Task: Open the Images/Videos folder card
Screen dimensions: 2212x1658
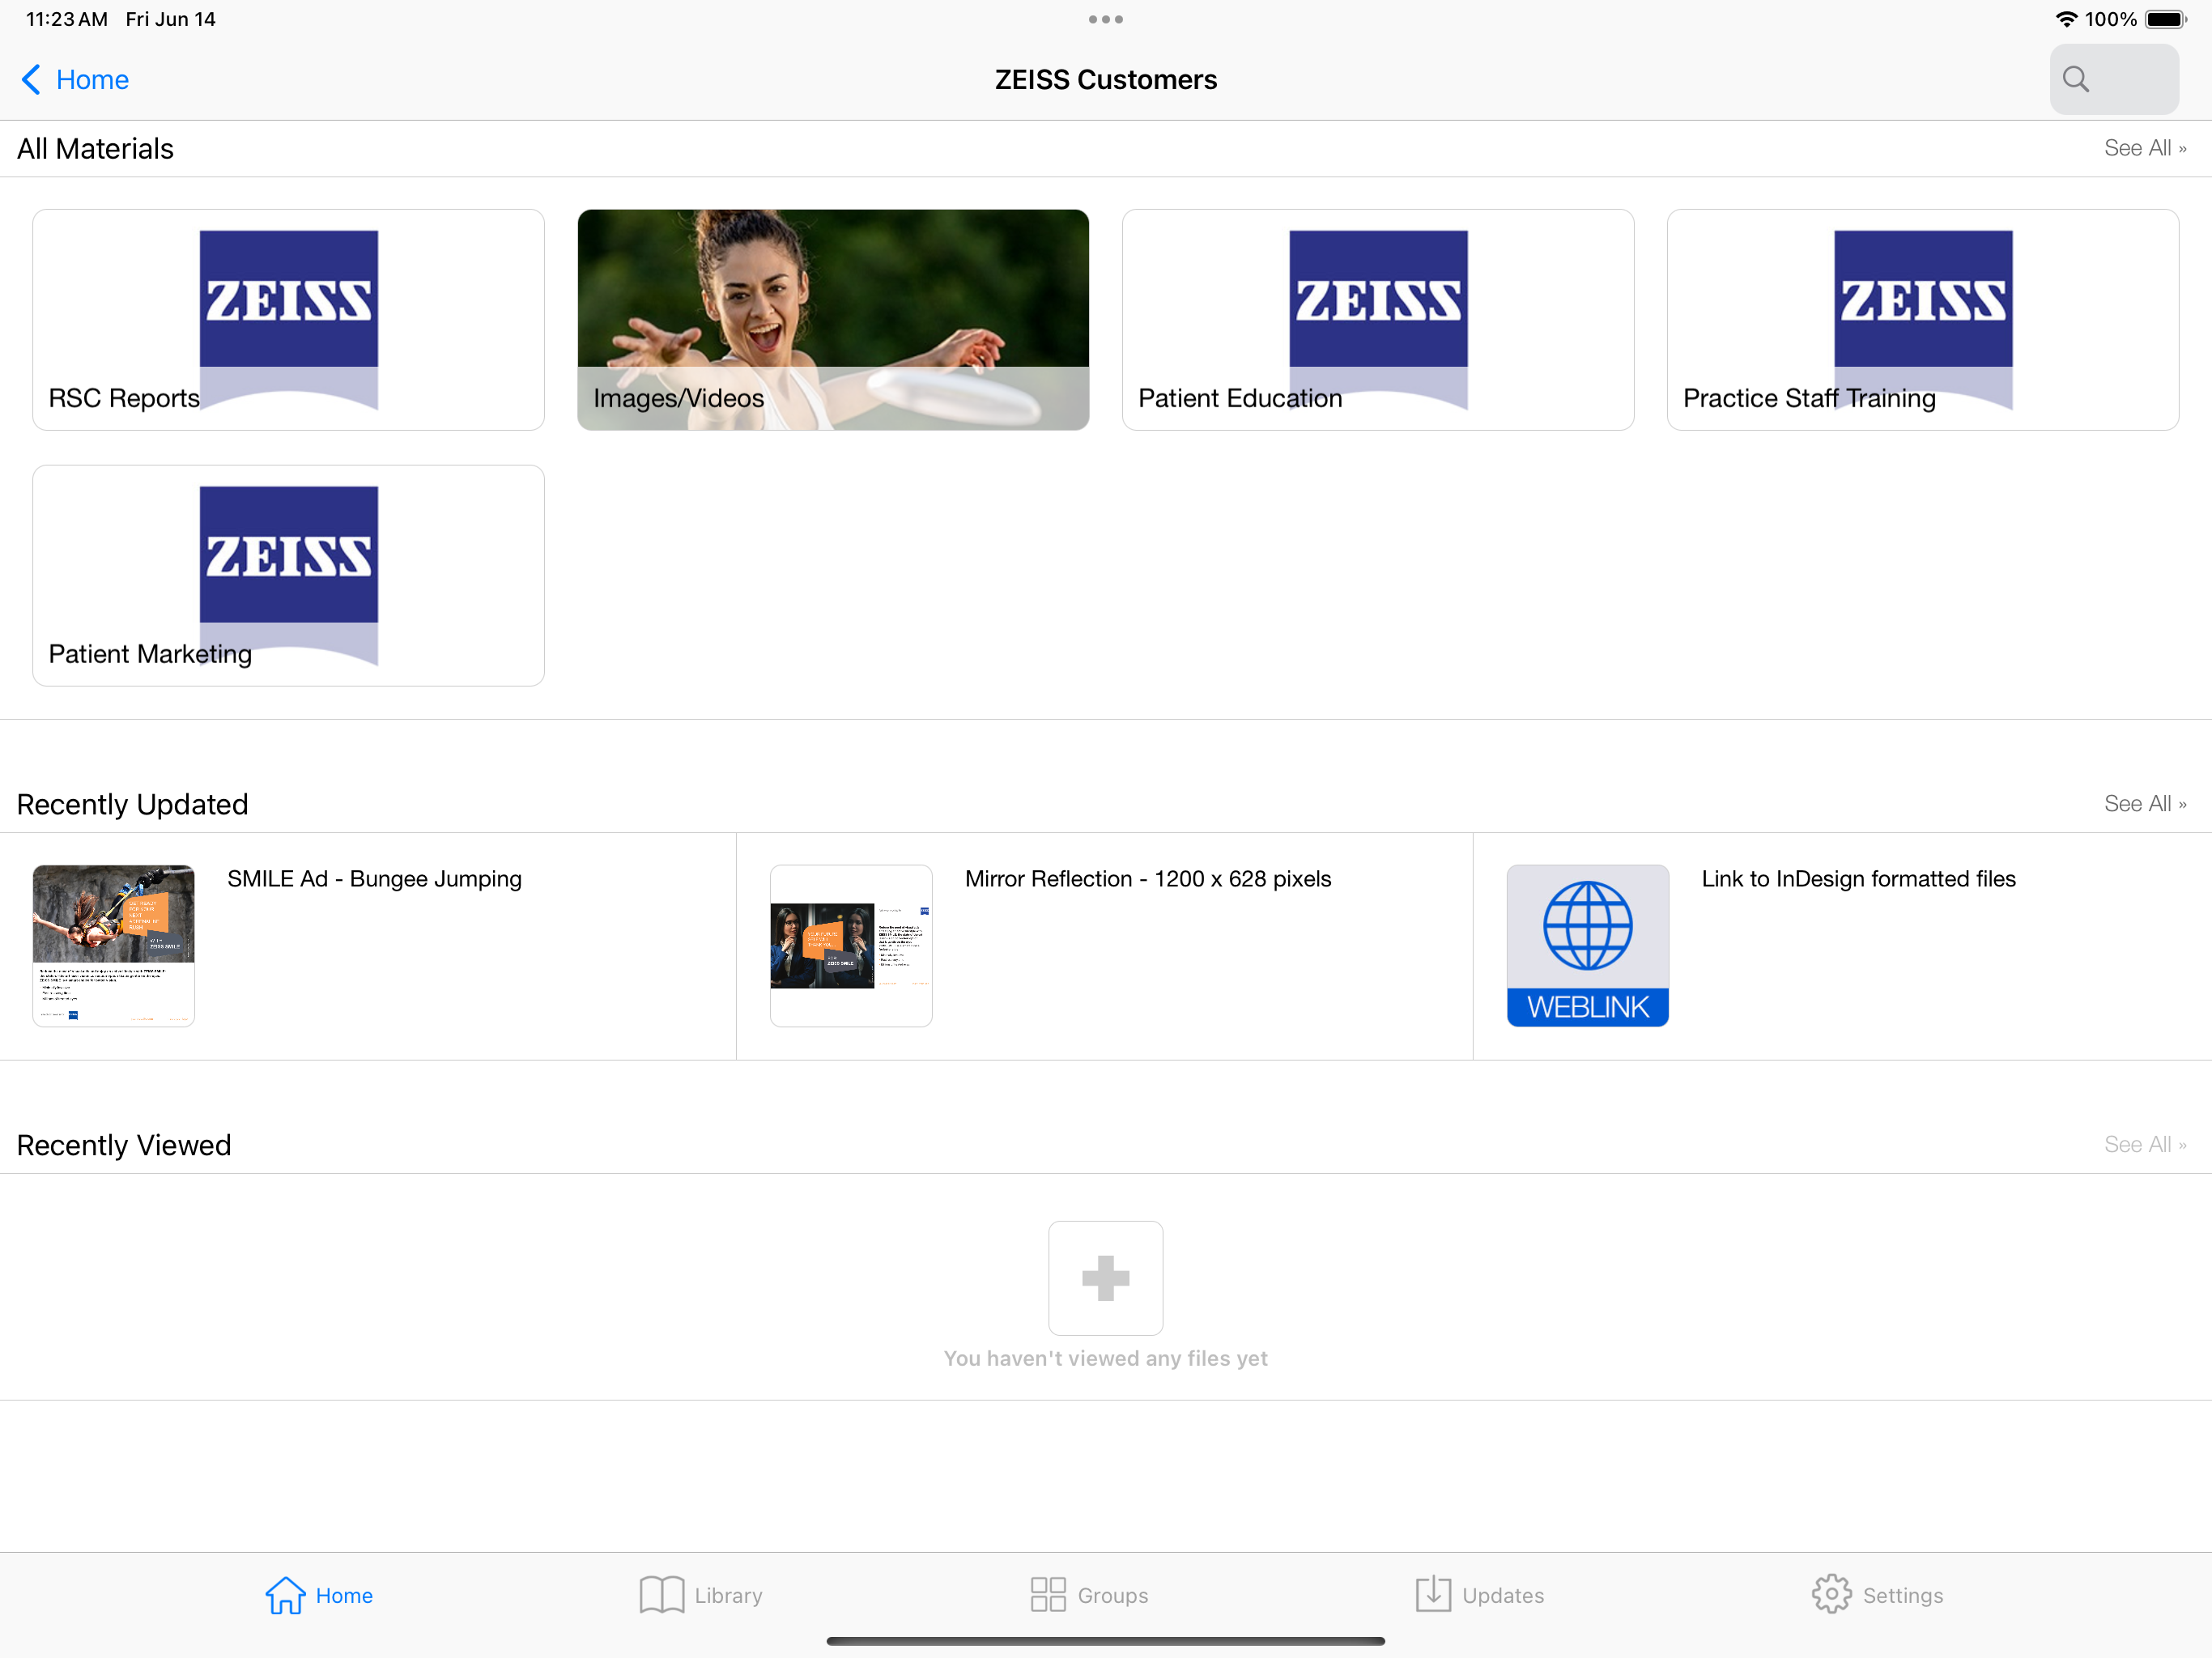Action: (x=833, y=320)
